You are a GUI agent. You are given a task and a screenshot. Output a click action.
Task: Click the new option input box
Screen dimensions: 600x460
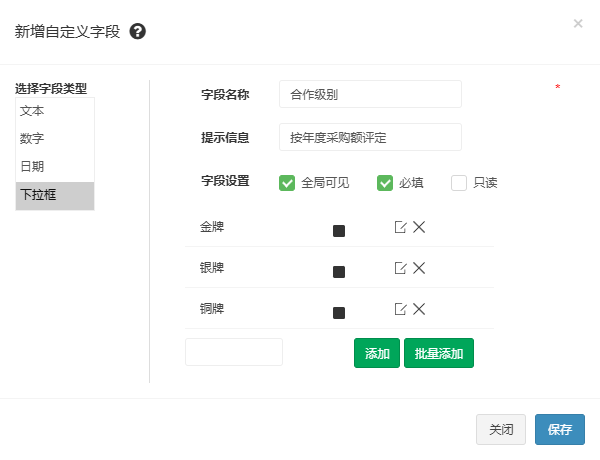(x=234, y=352)
